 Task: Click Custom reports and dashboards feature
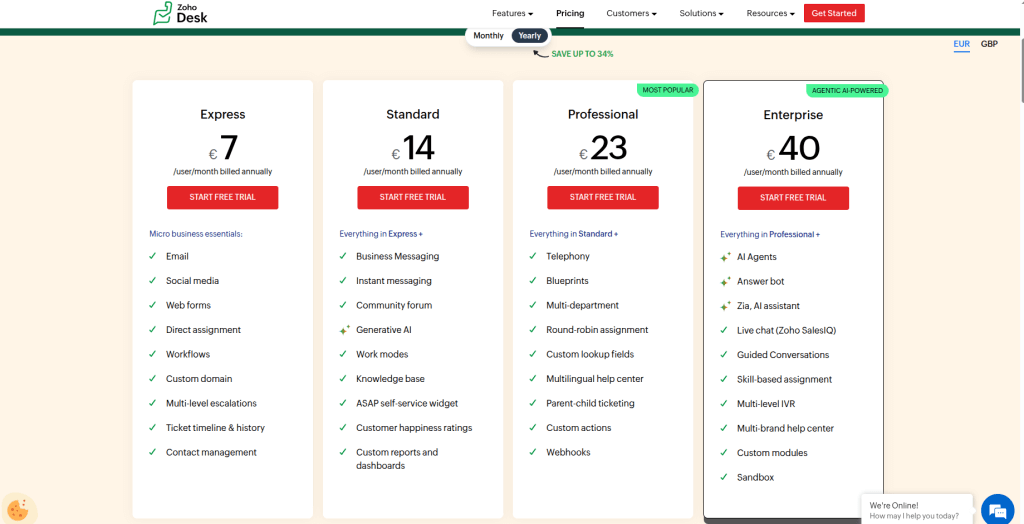click(x=397, y=459)
